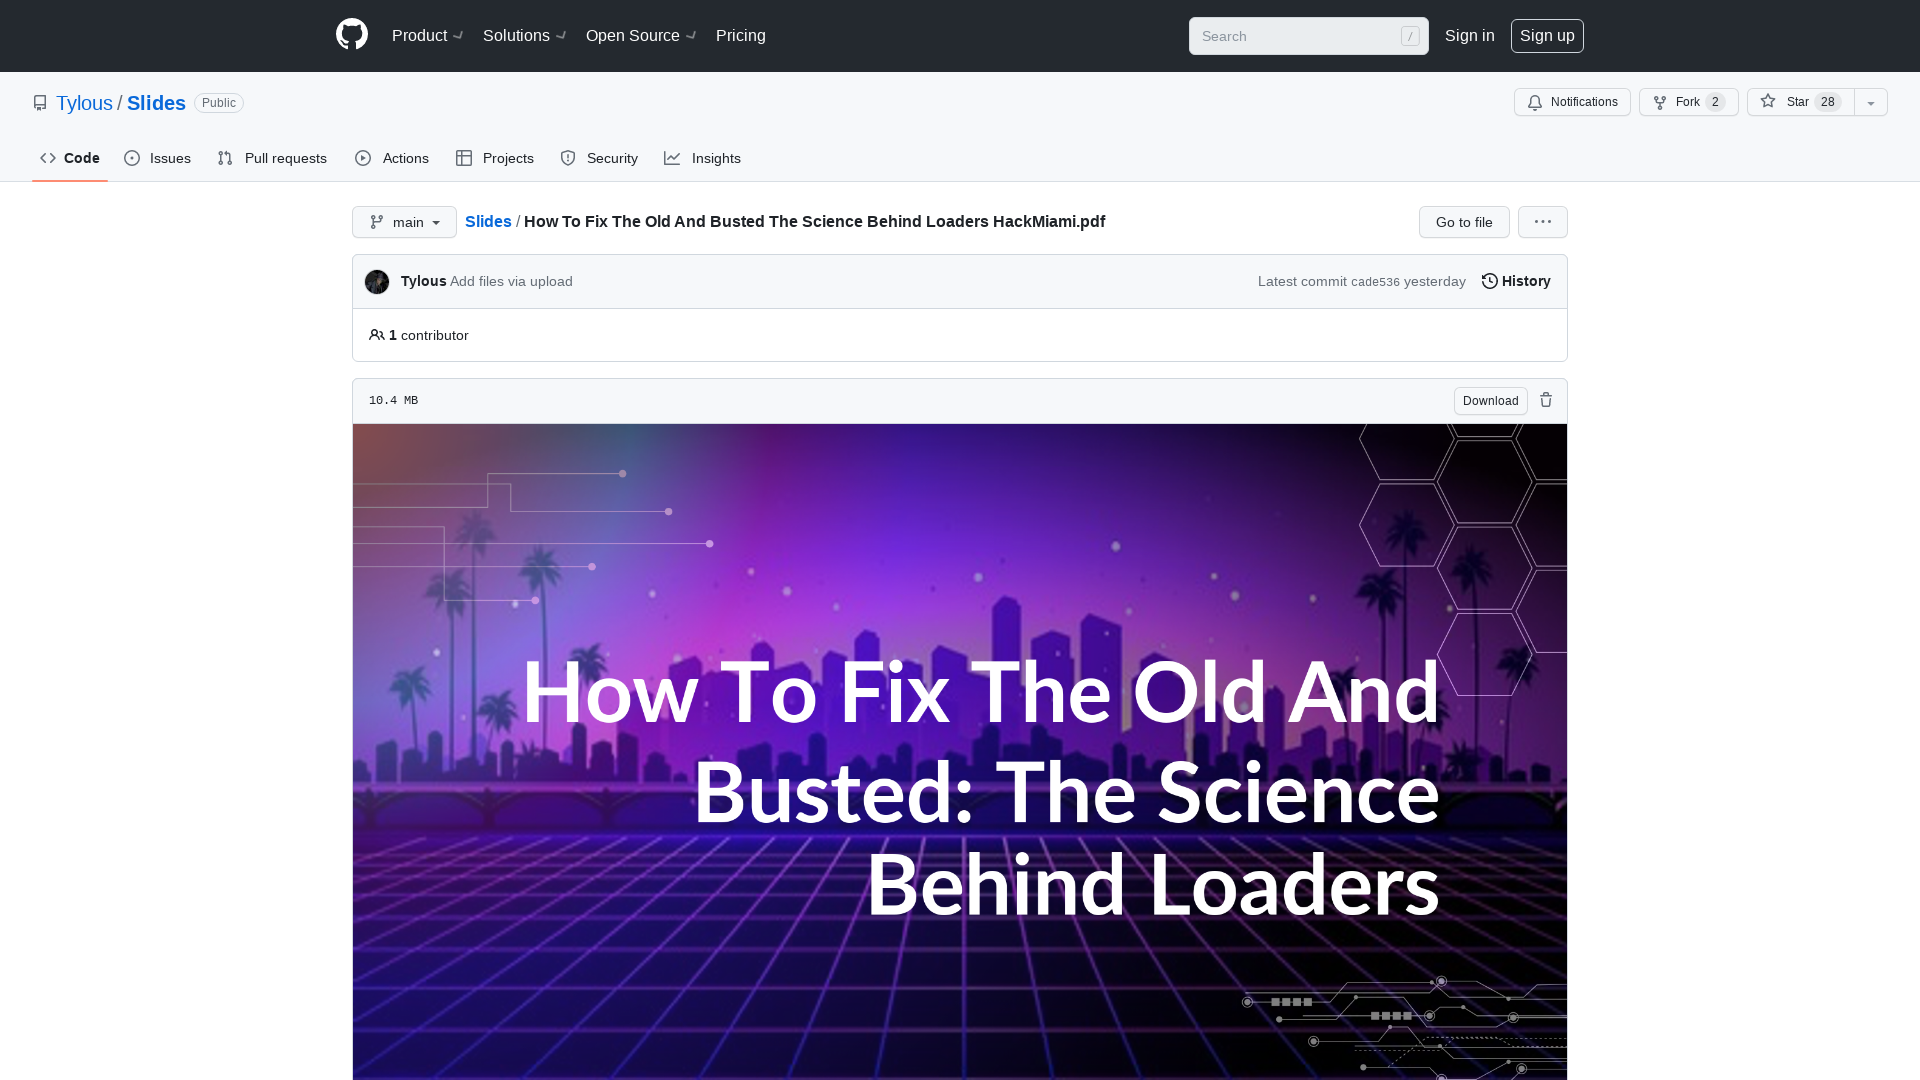1920x1080 pixels.
Task: Select the Security tab
Action: [599, 158]
